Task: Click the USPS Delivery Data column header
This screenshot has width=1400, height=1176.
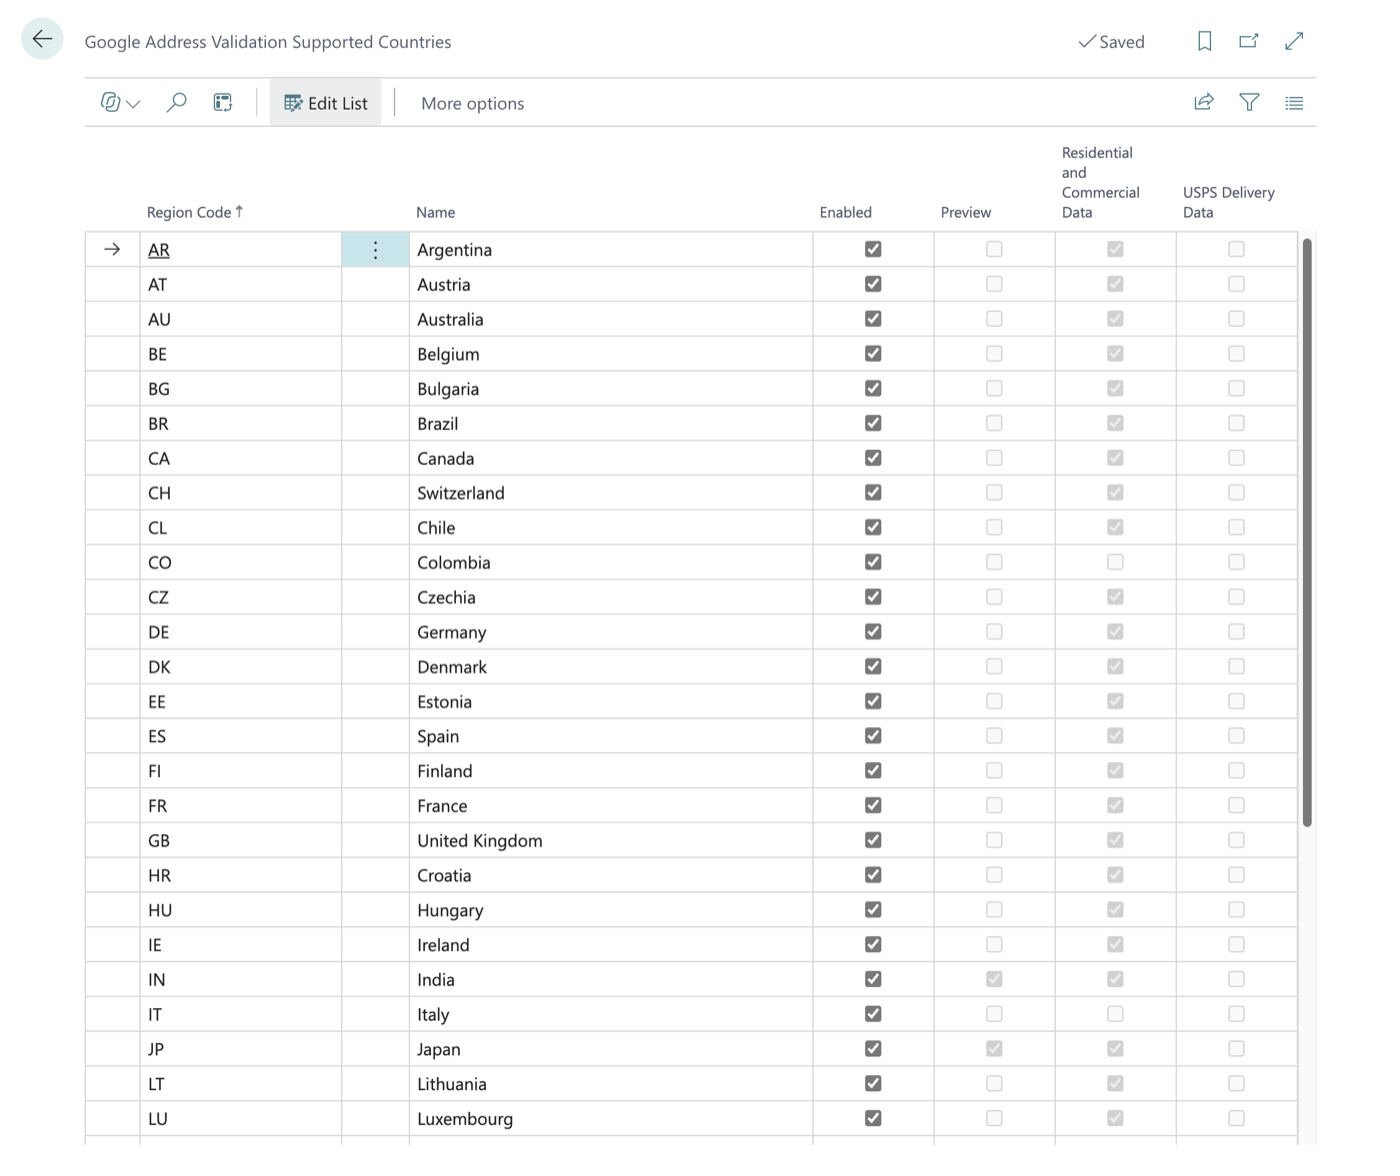Action: pos(1229,202)
